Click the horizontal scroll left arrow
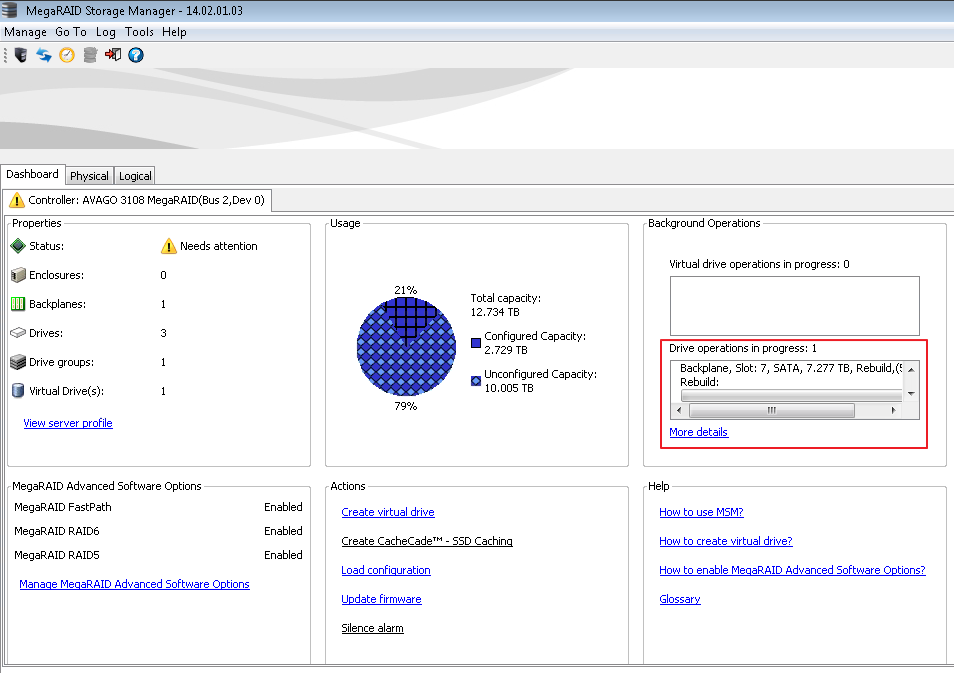Viewport: 954px width, 673px height. click(680, 411)
